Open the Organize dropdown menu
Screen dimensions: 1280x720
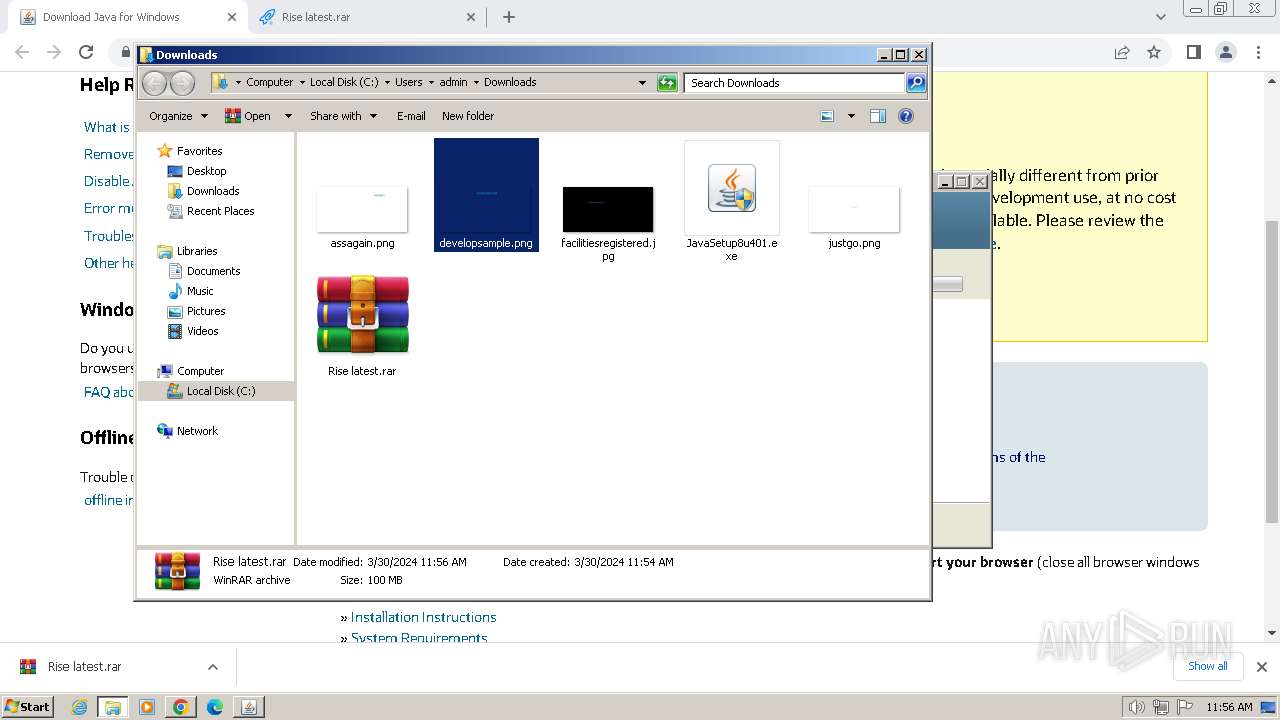(x=178, y=116)
